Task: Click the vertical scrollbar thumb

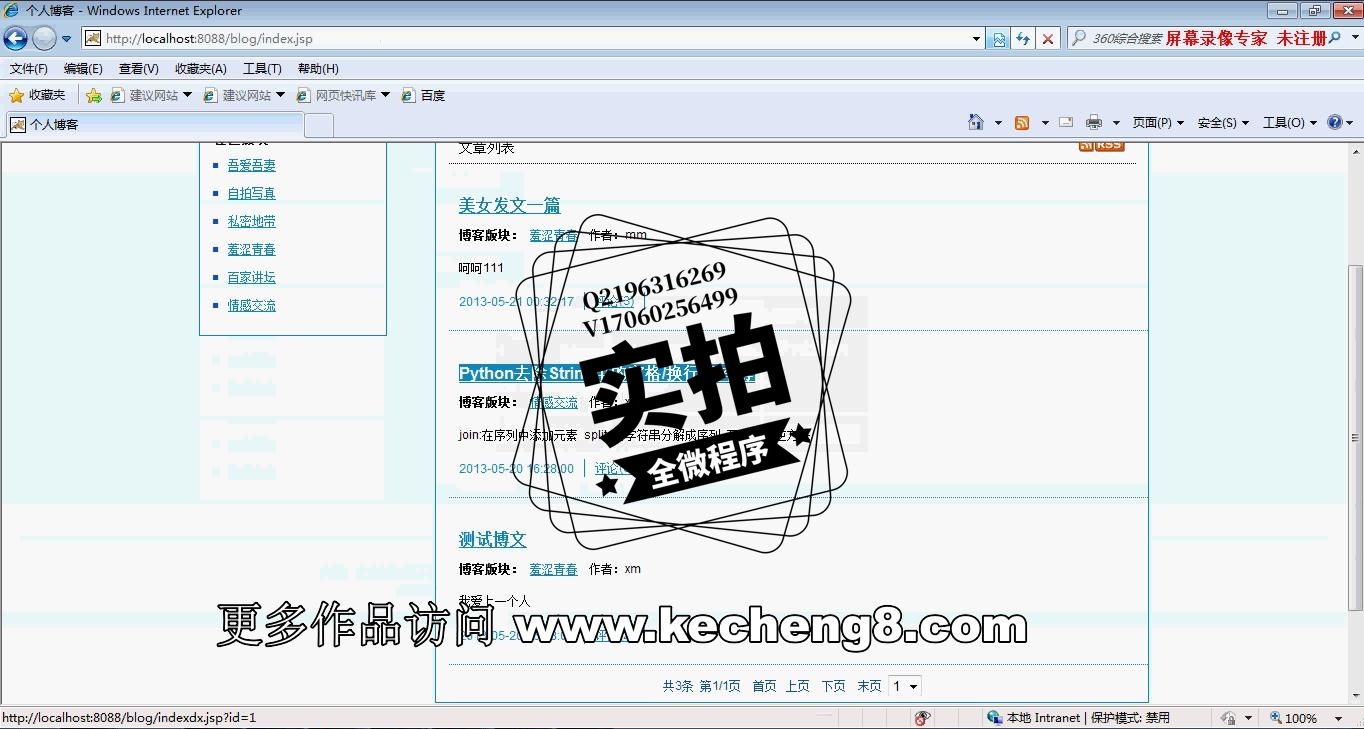Action: [x=1355, y=438]
